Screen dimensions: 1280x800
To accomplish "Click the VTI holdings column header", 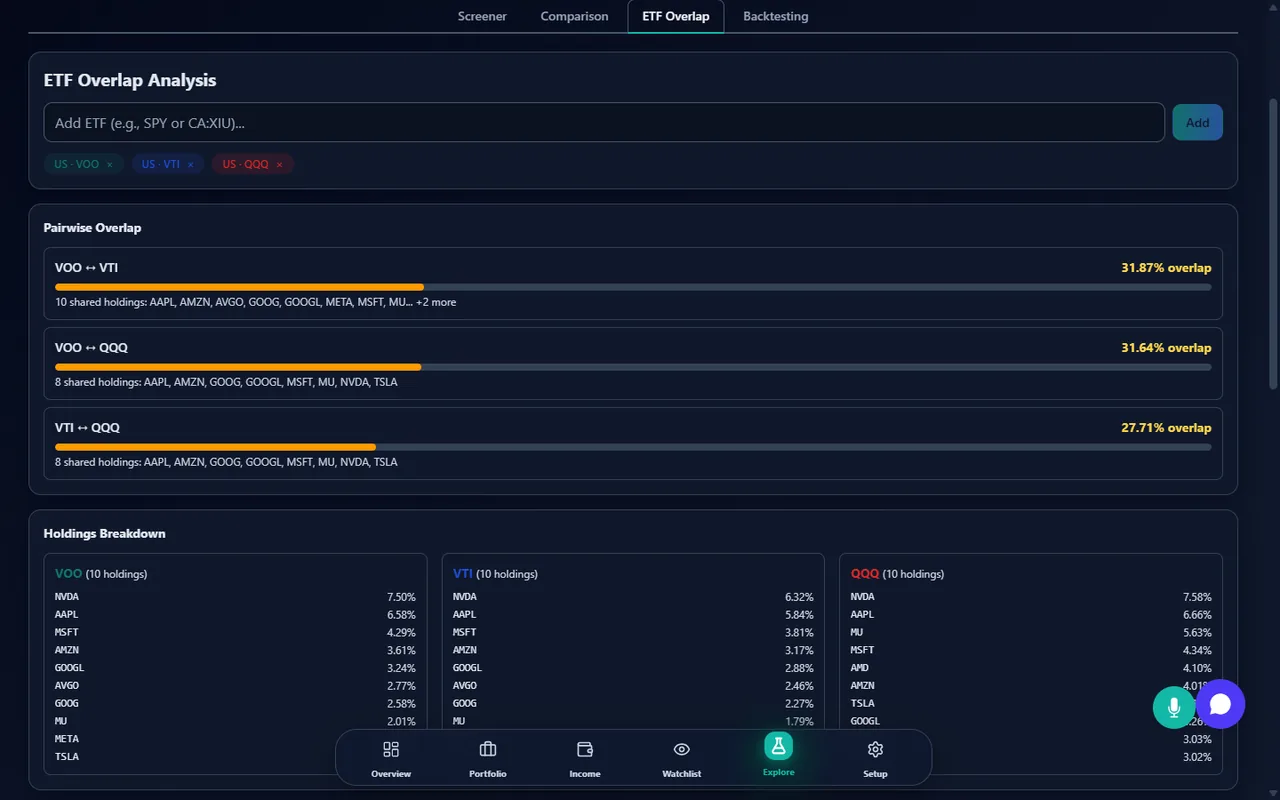I will pos(495,574).
